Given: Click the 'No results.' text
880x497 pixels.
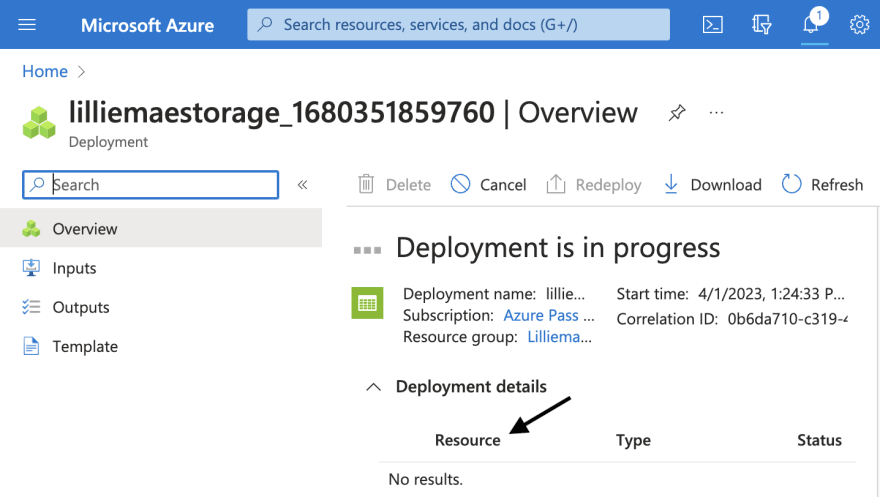Looking at the screenshot, I should click(425, 480).
